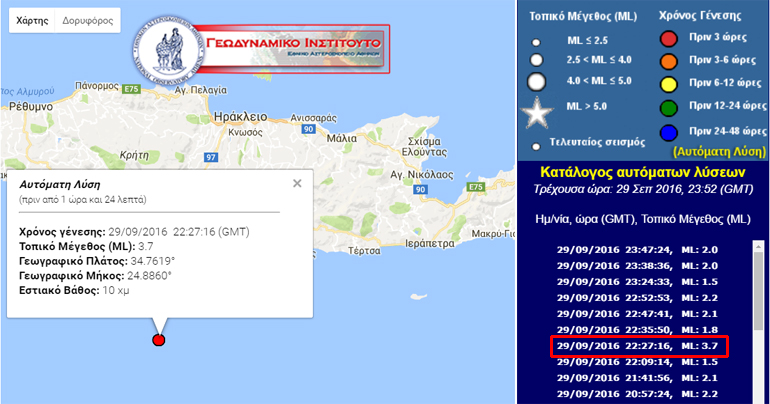The image size is (770, 404).
Task: Click the National Observatory round seal
Action: point(168,50)
